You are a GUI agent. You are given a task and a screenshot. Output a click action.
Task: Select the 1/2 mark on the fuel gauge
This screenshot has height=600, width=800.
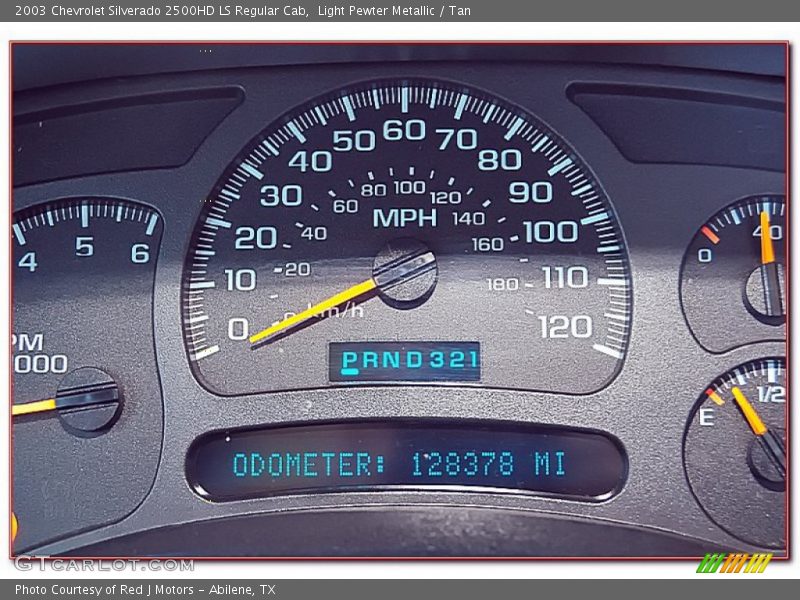771,394
